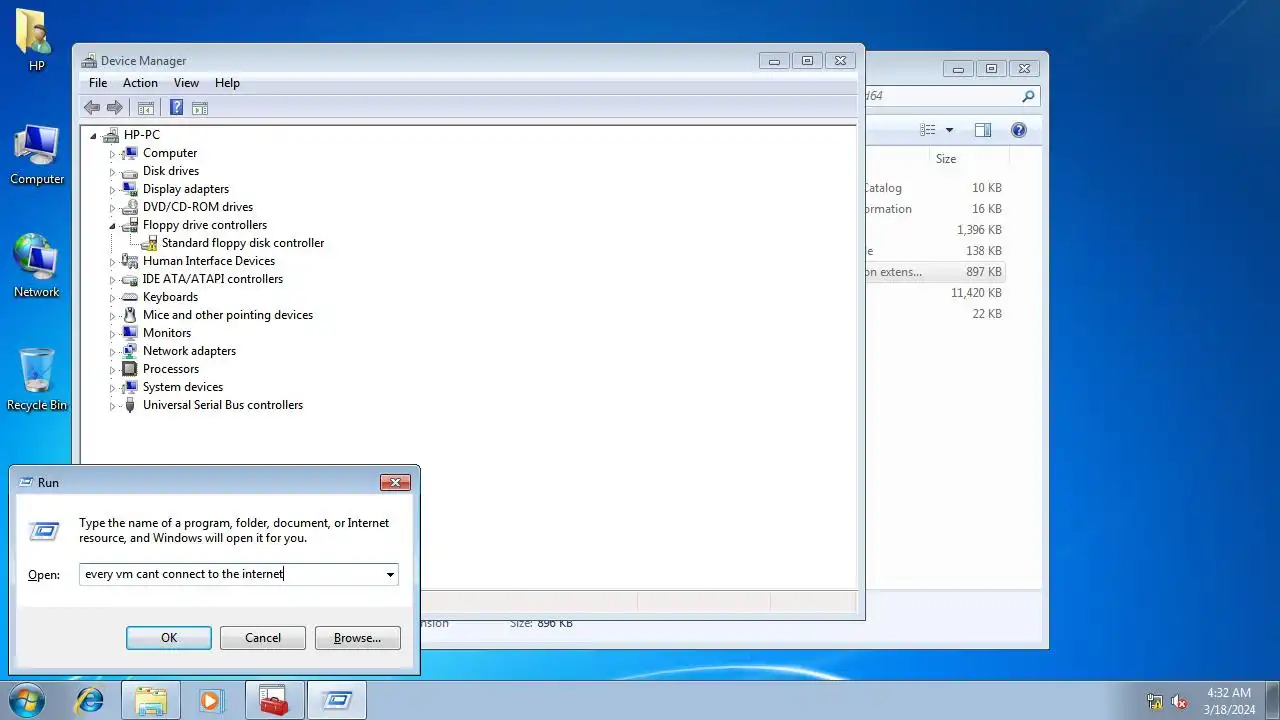
Task: Click the Properties view toolbar icon next to Help
Action: click(x=199, y=108)
